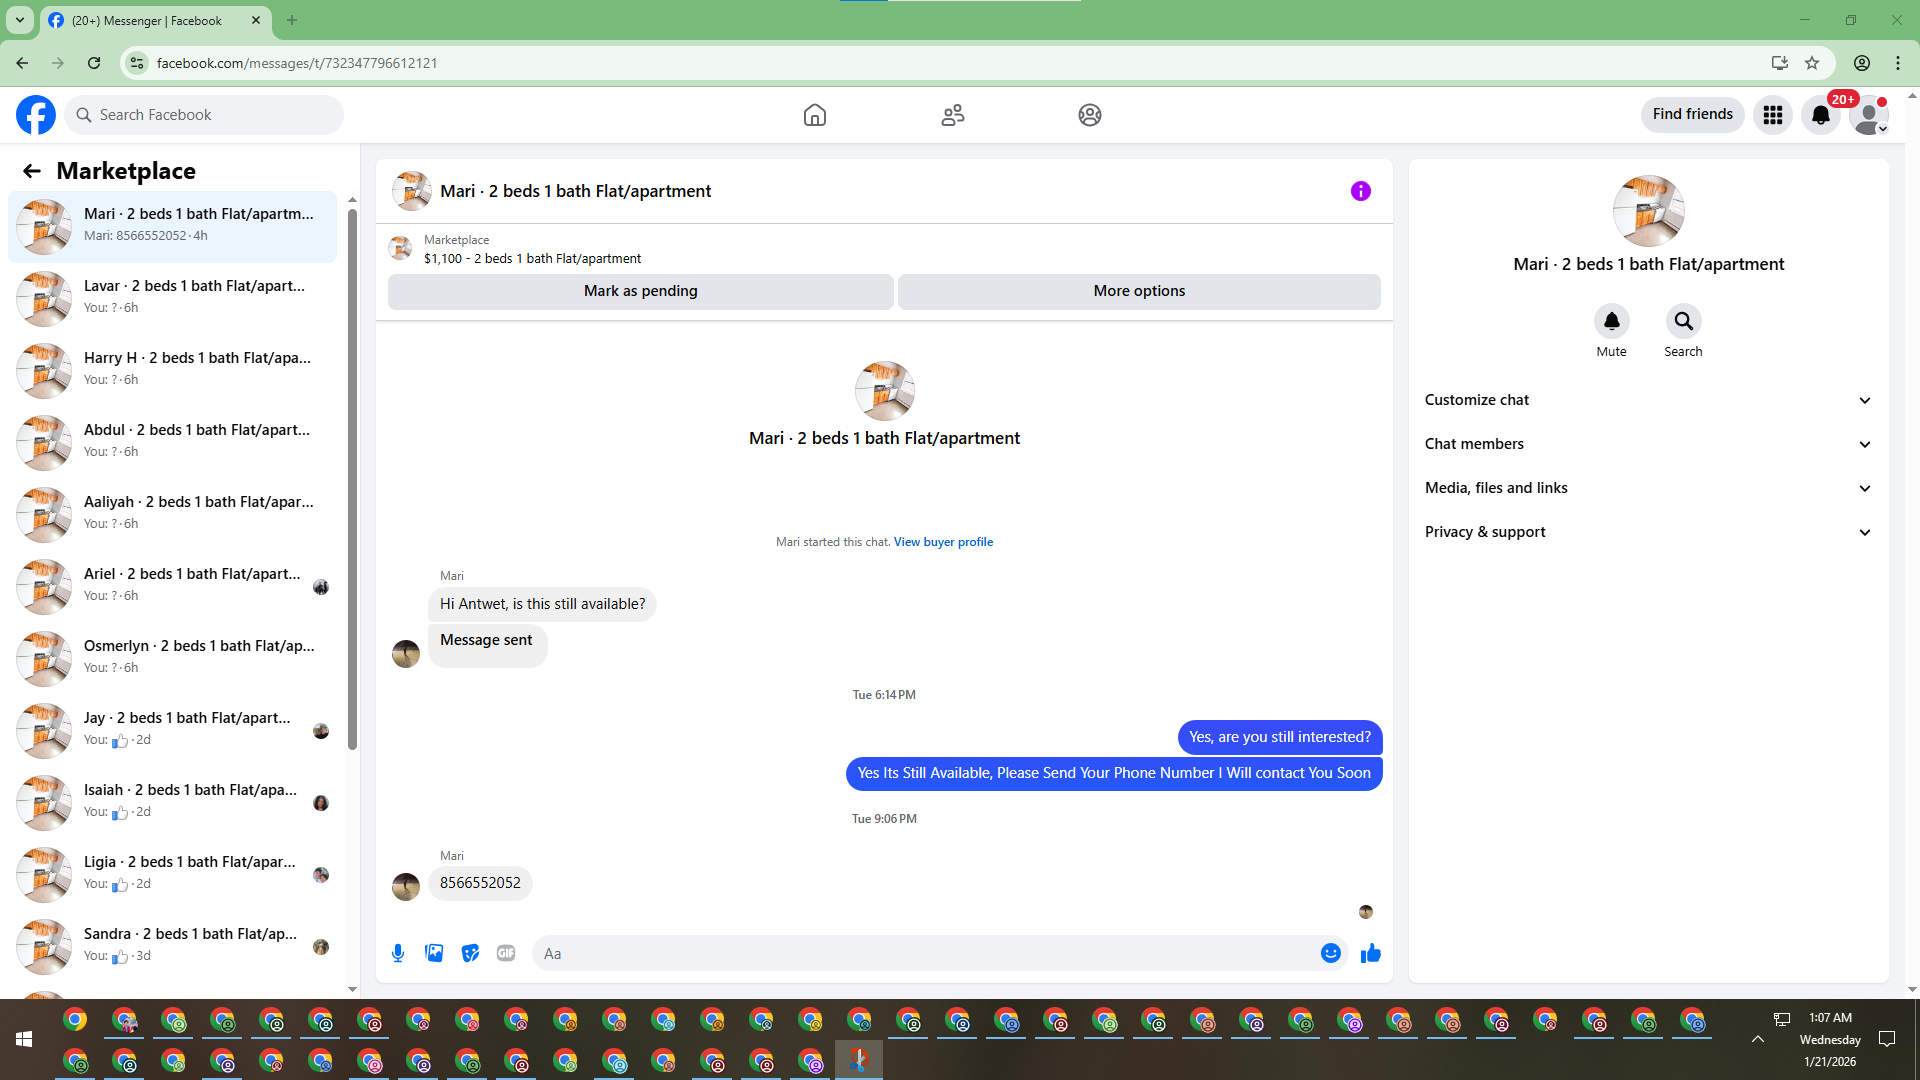
Task: Send a voice clip
Action: click(398, 953)
